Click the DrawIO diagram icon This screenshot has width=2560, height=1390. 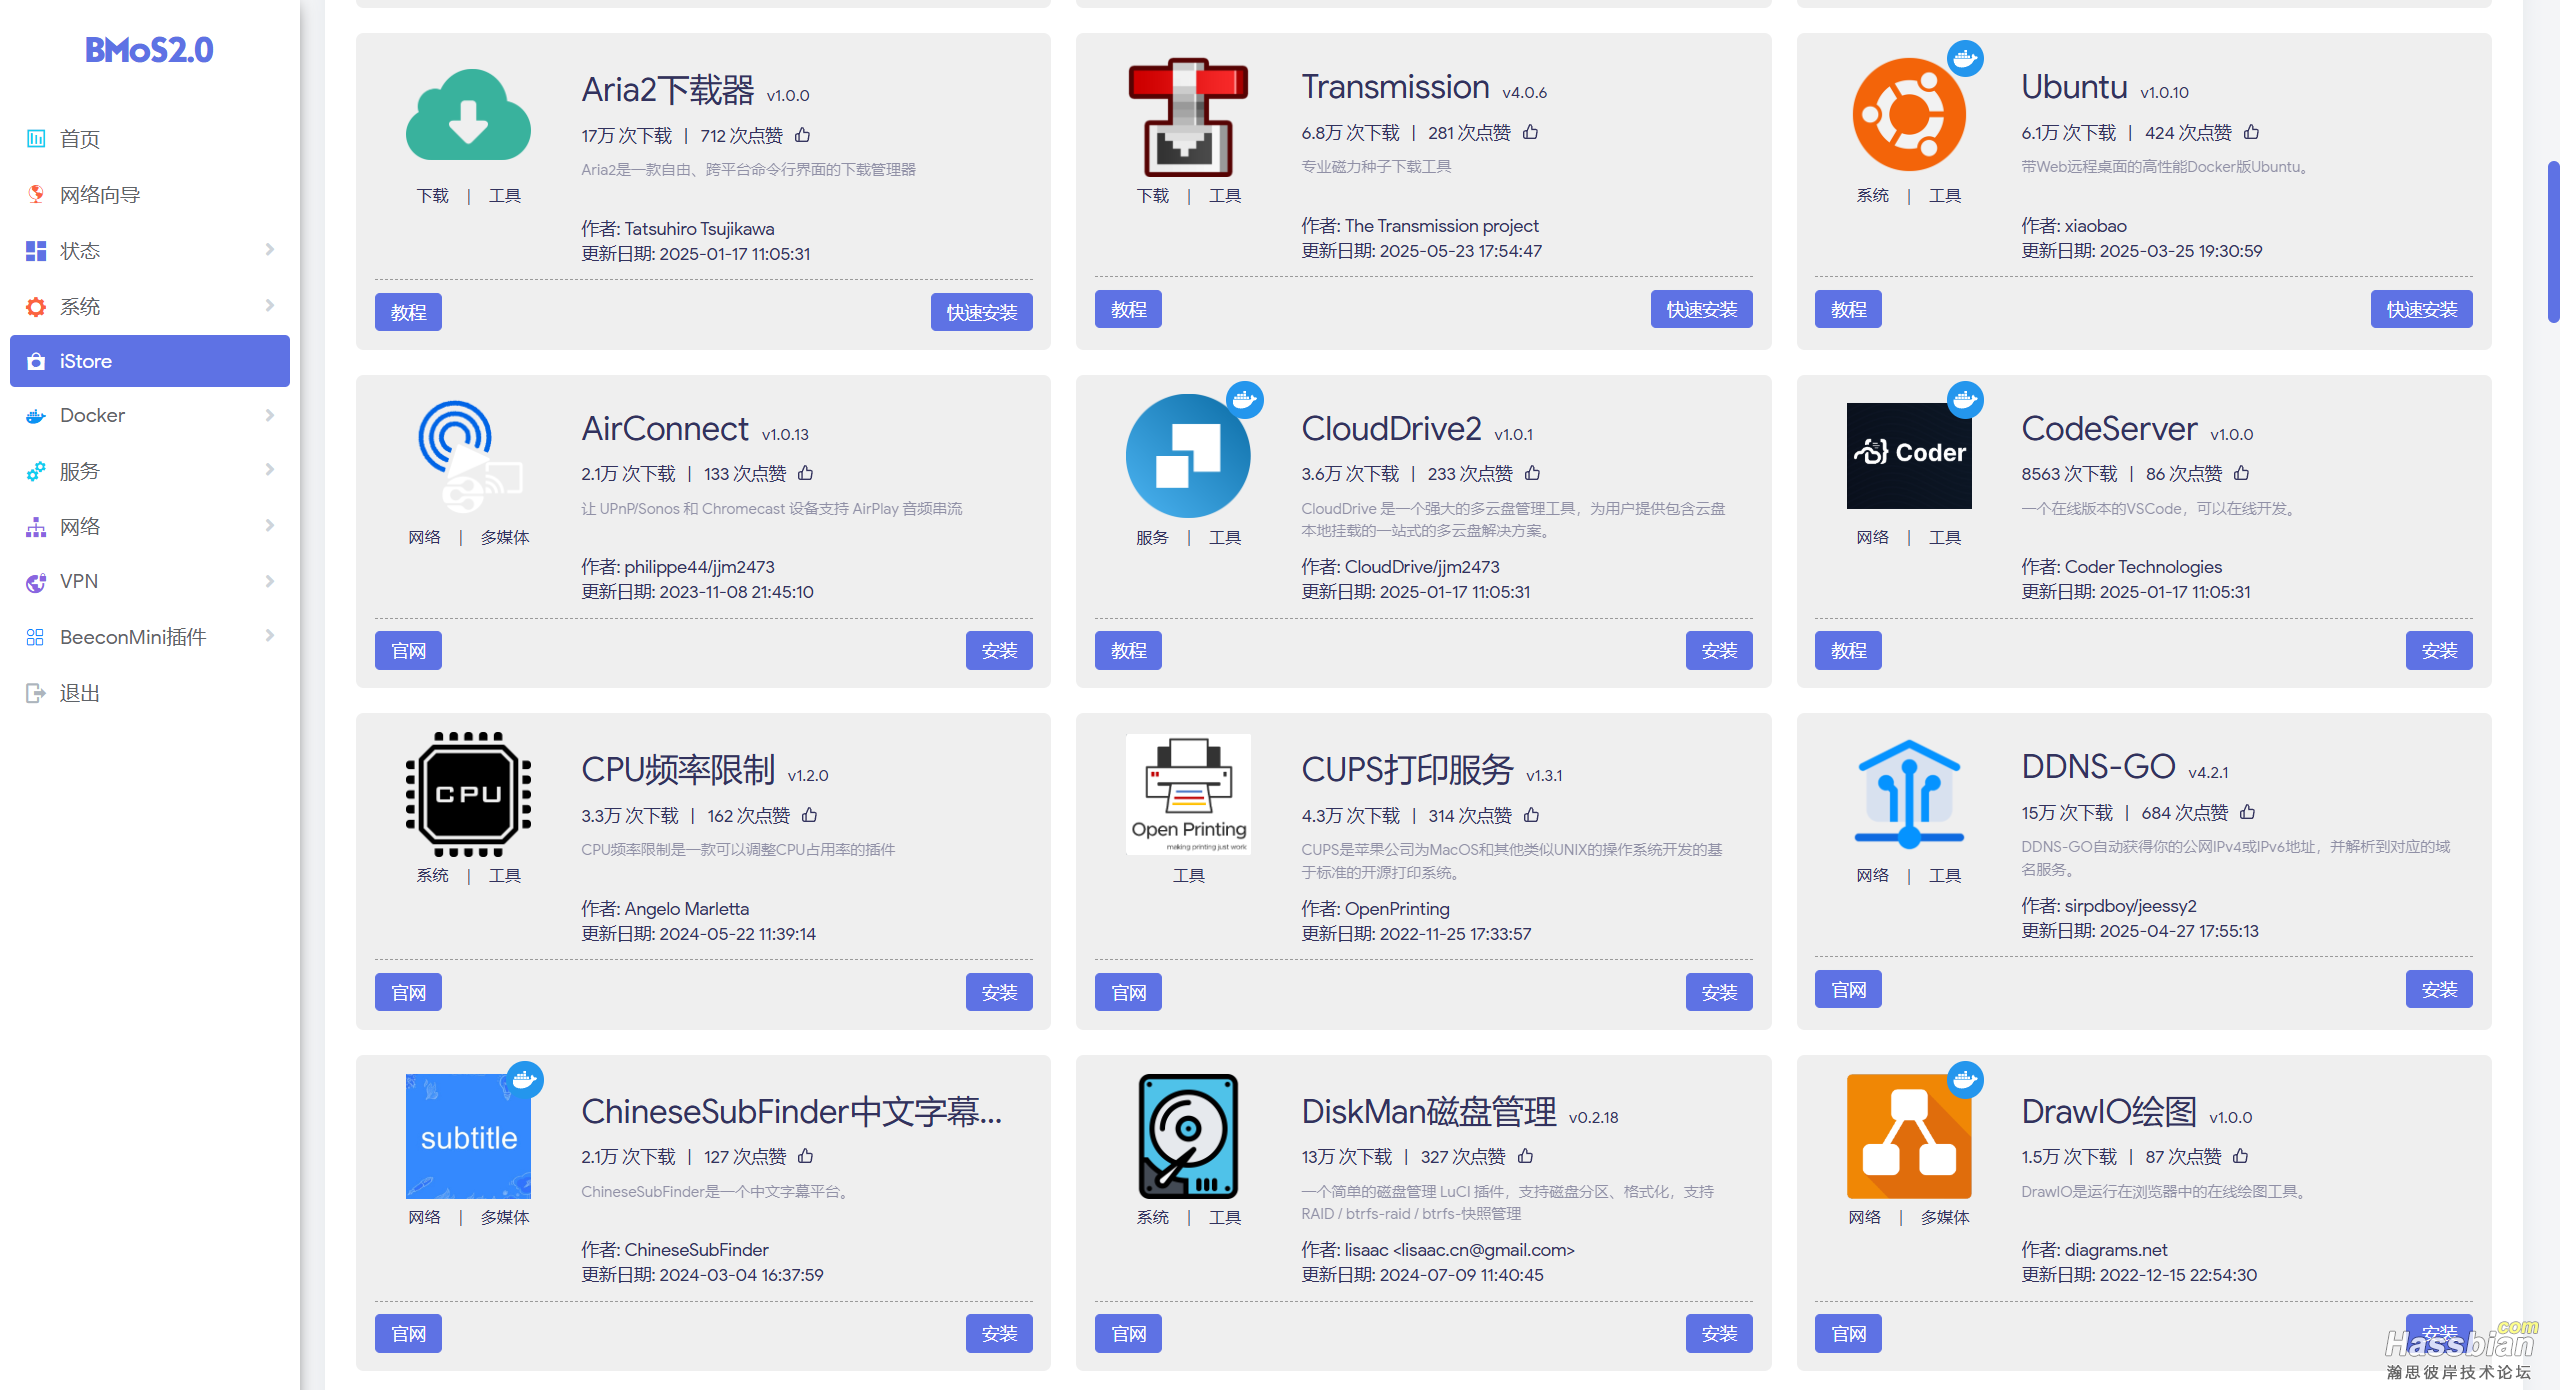click(1908, 1136)
